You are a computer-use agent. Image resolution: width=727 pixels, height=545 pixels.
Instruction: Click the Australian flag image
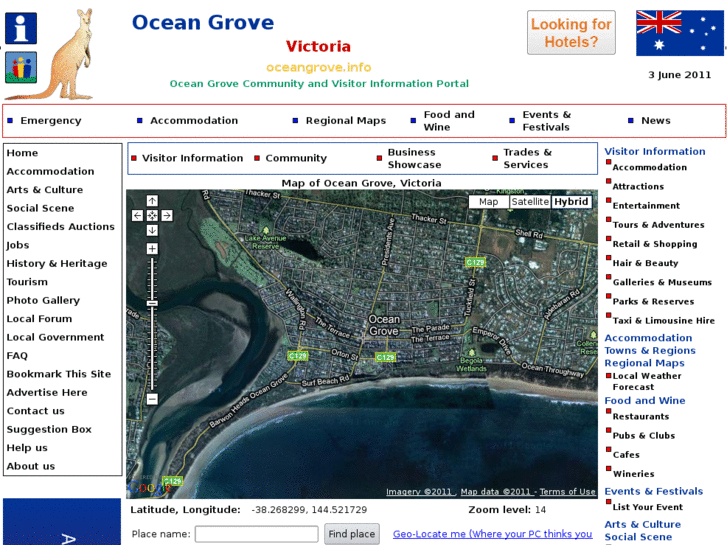coord(679,33)
